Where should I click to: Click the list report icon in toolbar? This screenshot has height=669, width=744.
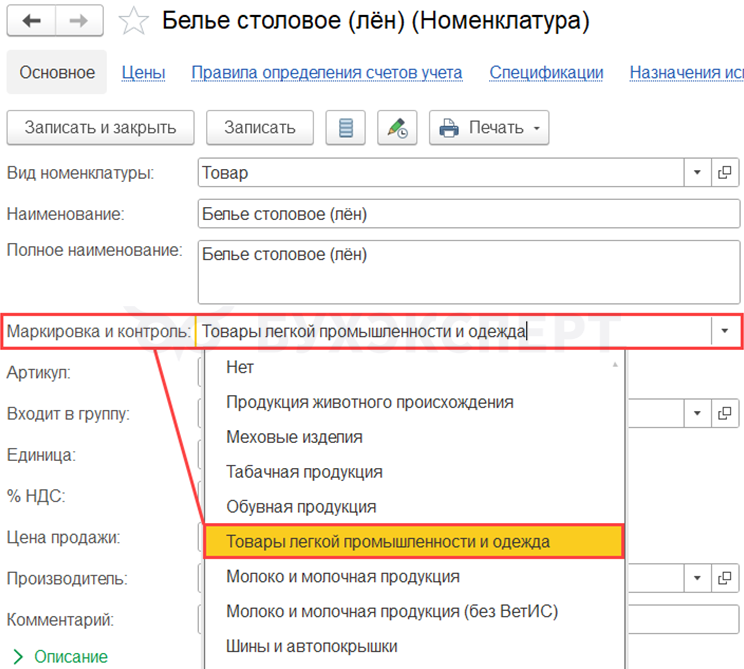point(346,128)
